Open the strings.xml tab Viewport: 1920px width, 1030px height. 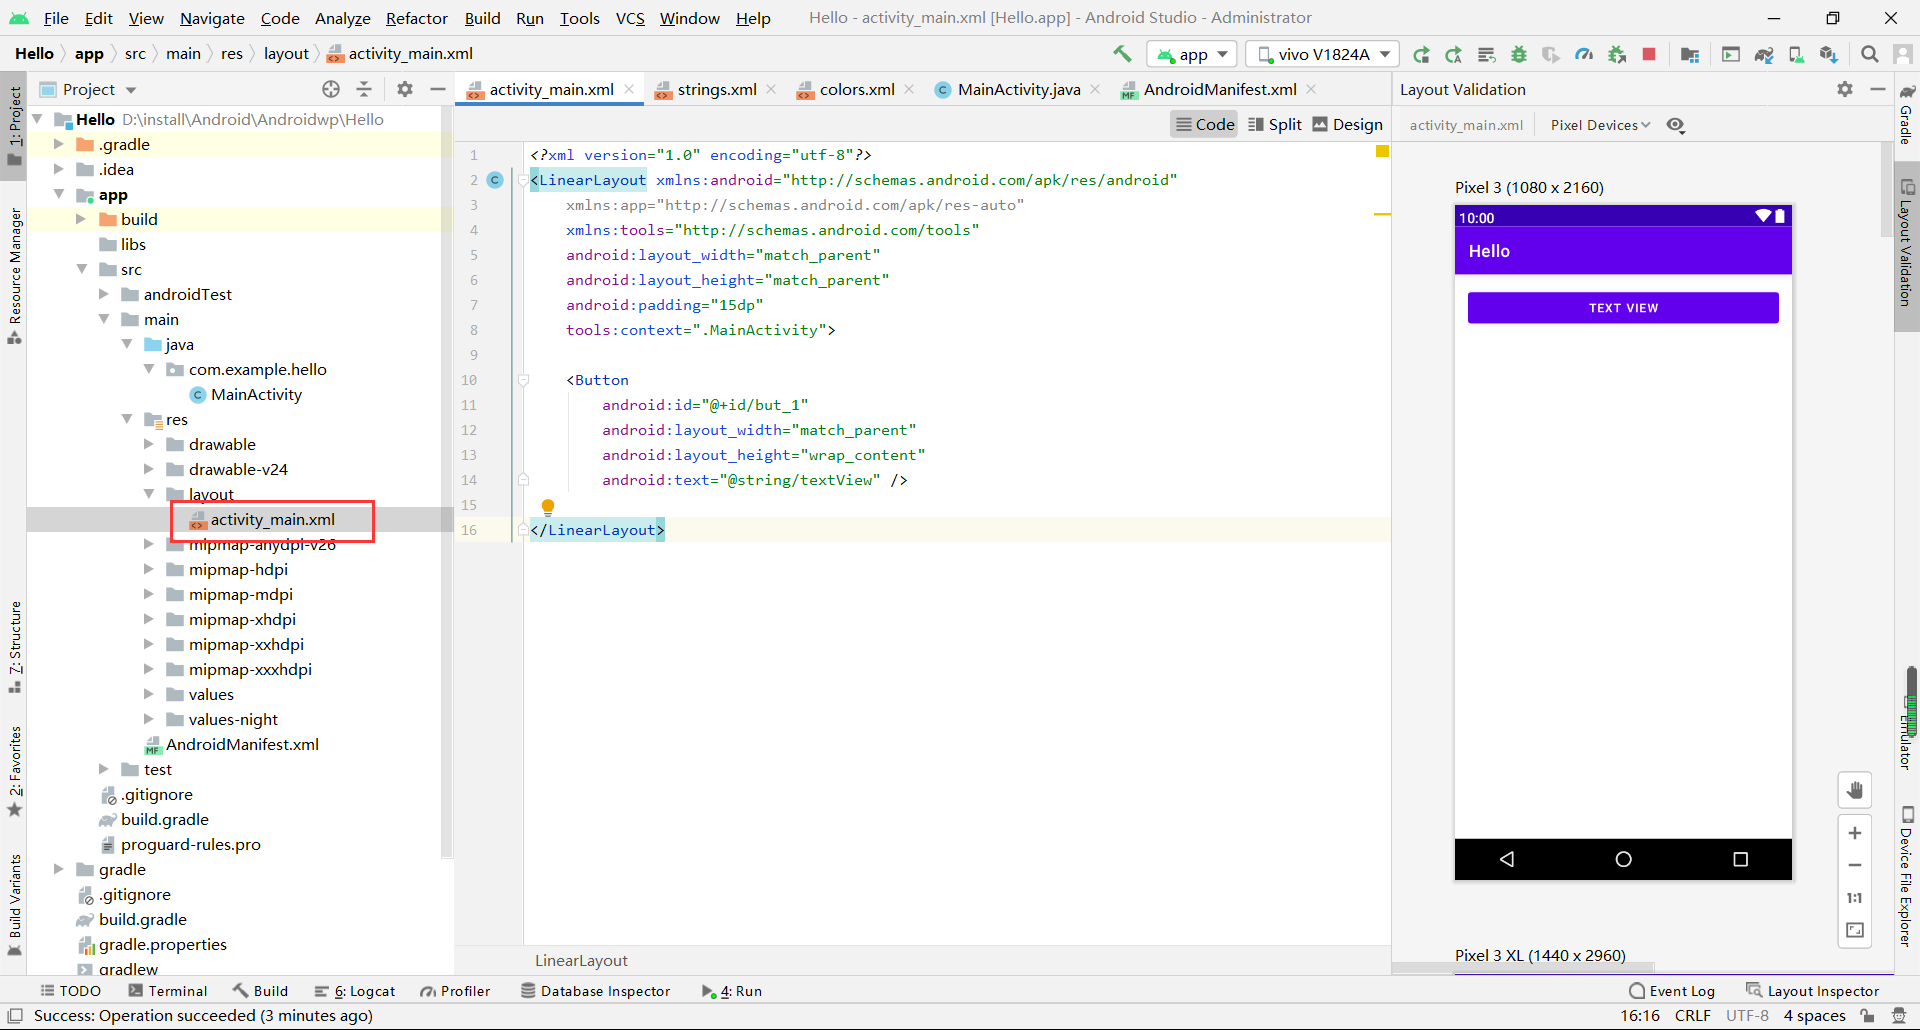(716, 89)
